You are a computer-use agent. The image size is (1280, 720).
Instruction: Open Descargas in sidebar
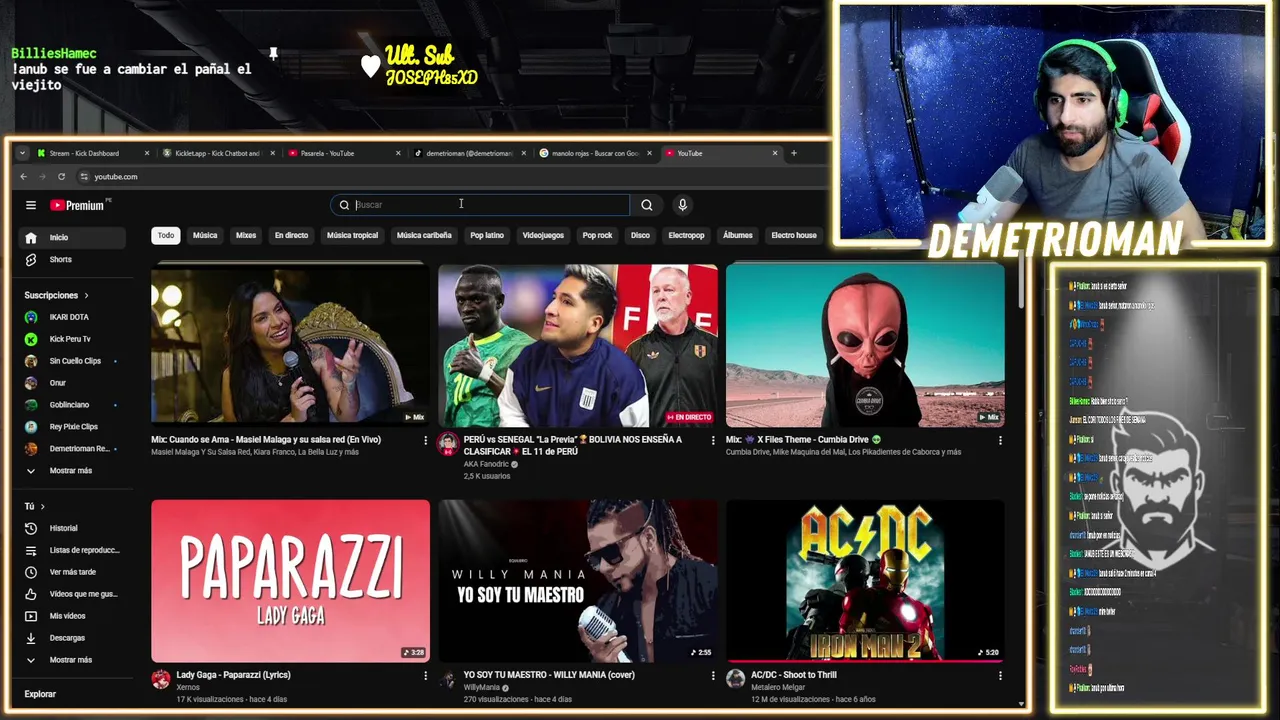point(71,638)
